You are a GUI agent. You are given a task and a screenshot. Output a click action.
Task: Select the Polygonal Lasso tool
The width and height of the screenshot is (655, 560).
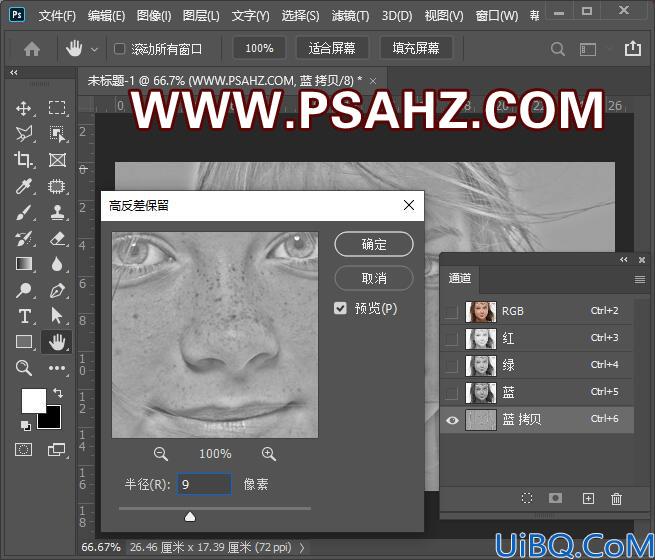[x=23, y=134]
